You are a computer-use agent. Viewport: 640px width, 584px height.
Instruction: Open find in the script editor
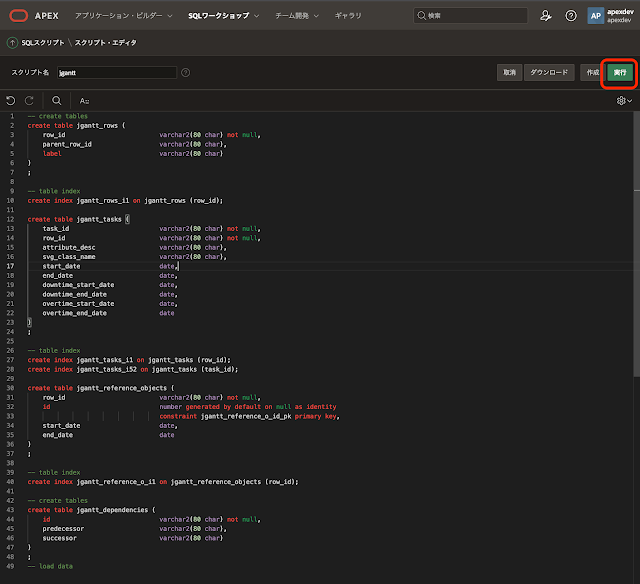tap(56, 101)
